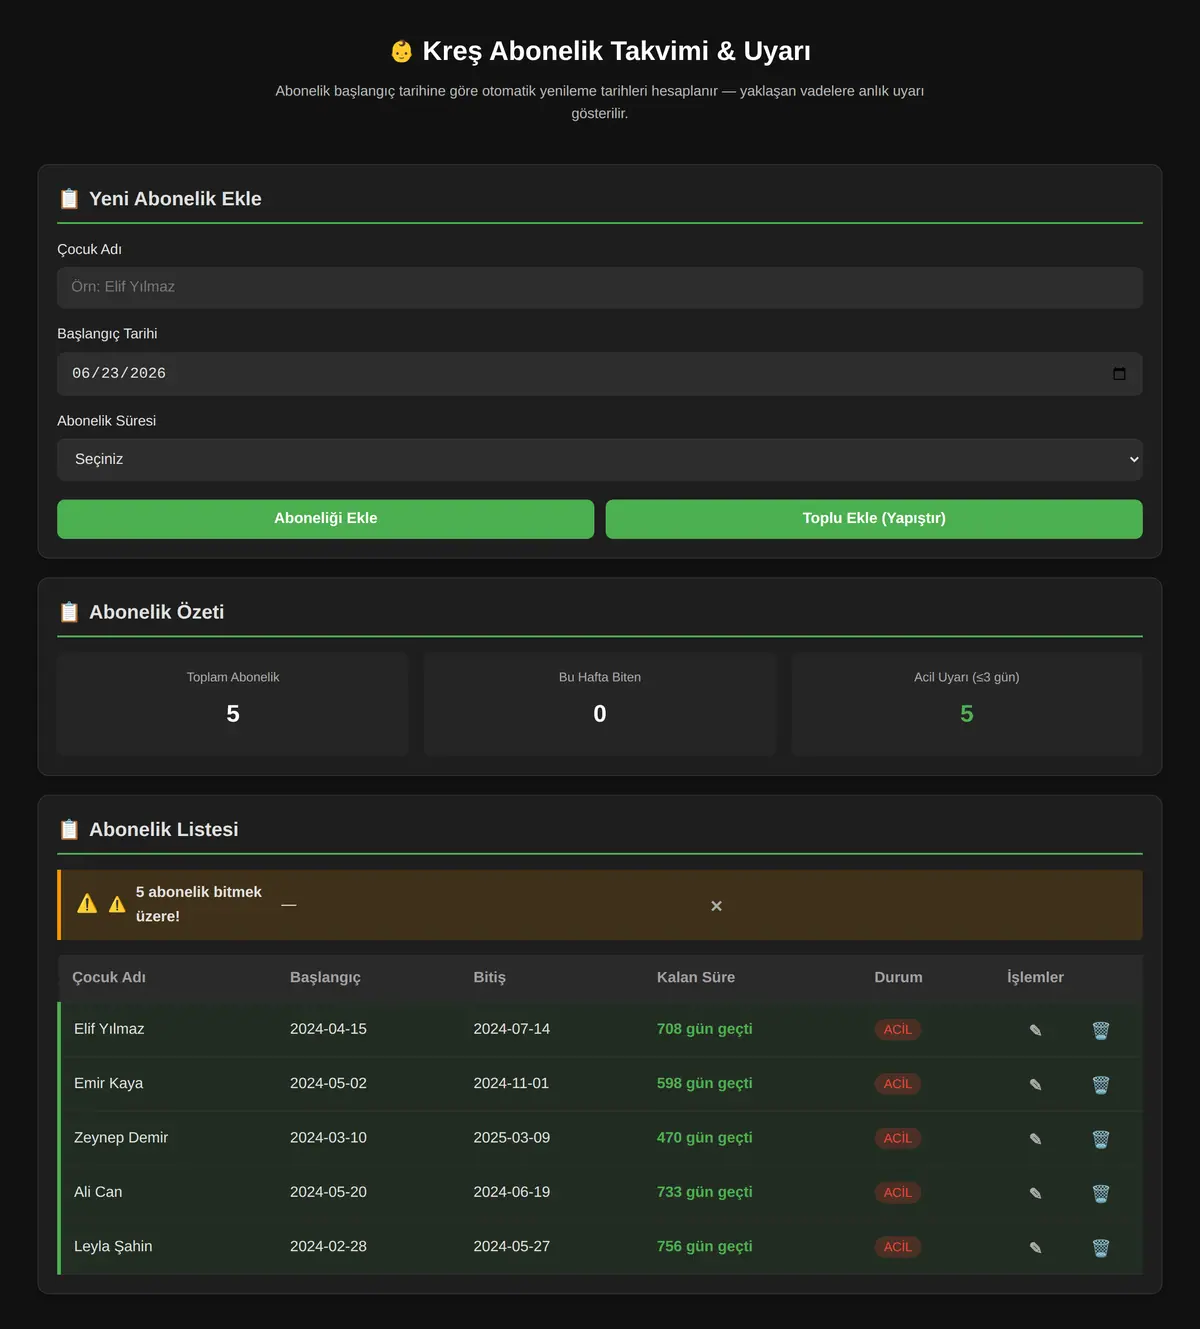This screenshot has width=1200, height=1329.
Task: Delete Leyla Şahin subscription trash icon
Action: (1100, 1247)
